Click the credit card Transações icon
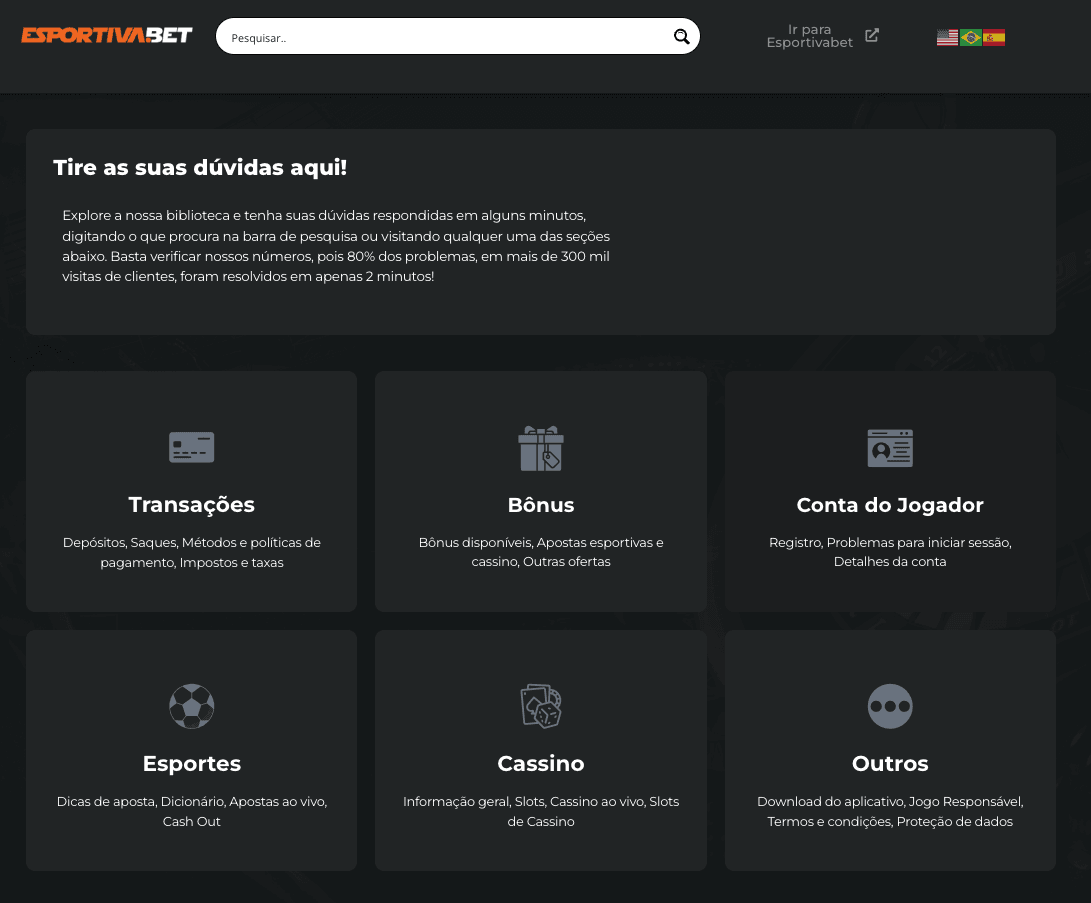The image size is (1091, 903). (191, 447)
